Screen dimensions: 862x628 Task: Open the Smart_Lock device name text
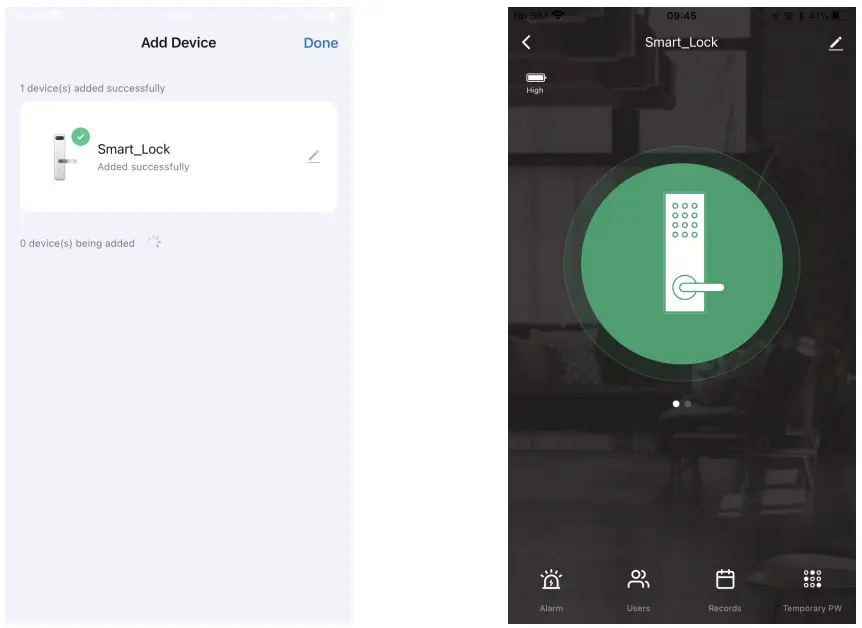click(x=134, y=149)
